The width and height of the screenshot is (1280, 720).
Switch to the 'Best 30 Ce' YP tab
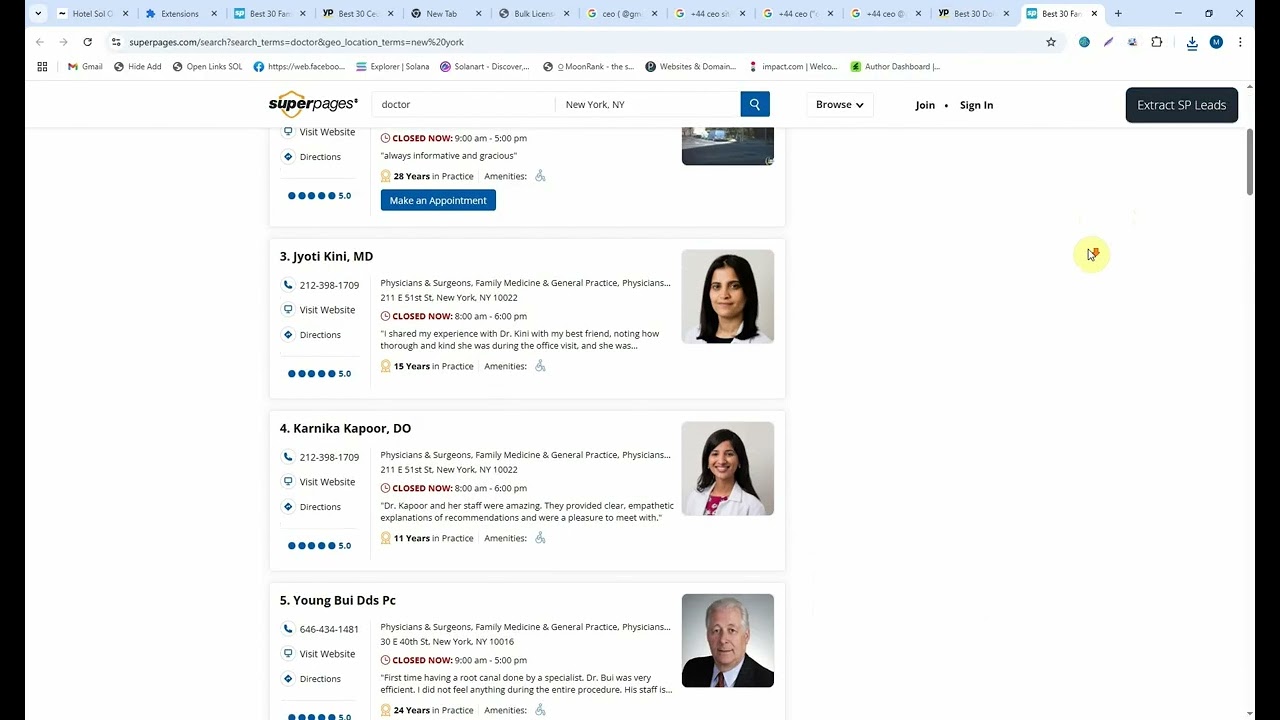coord(356,14)
